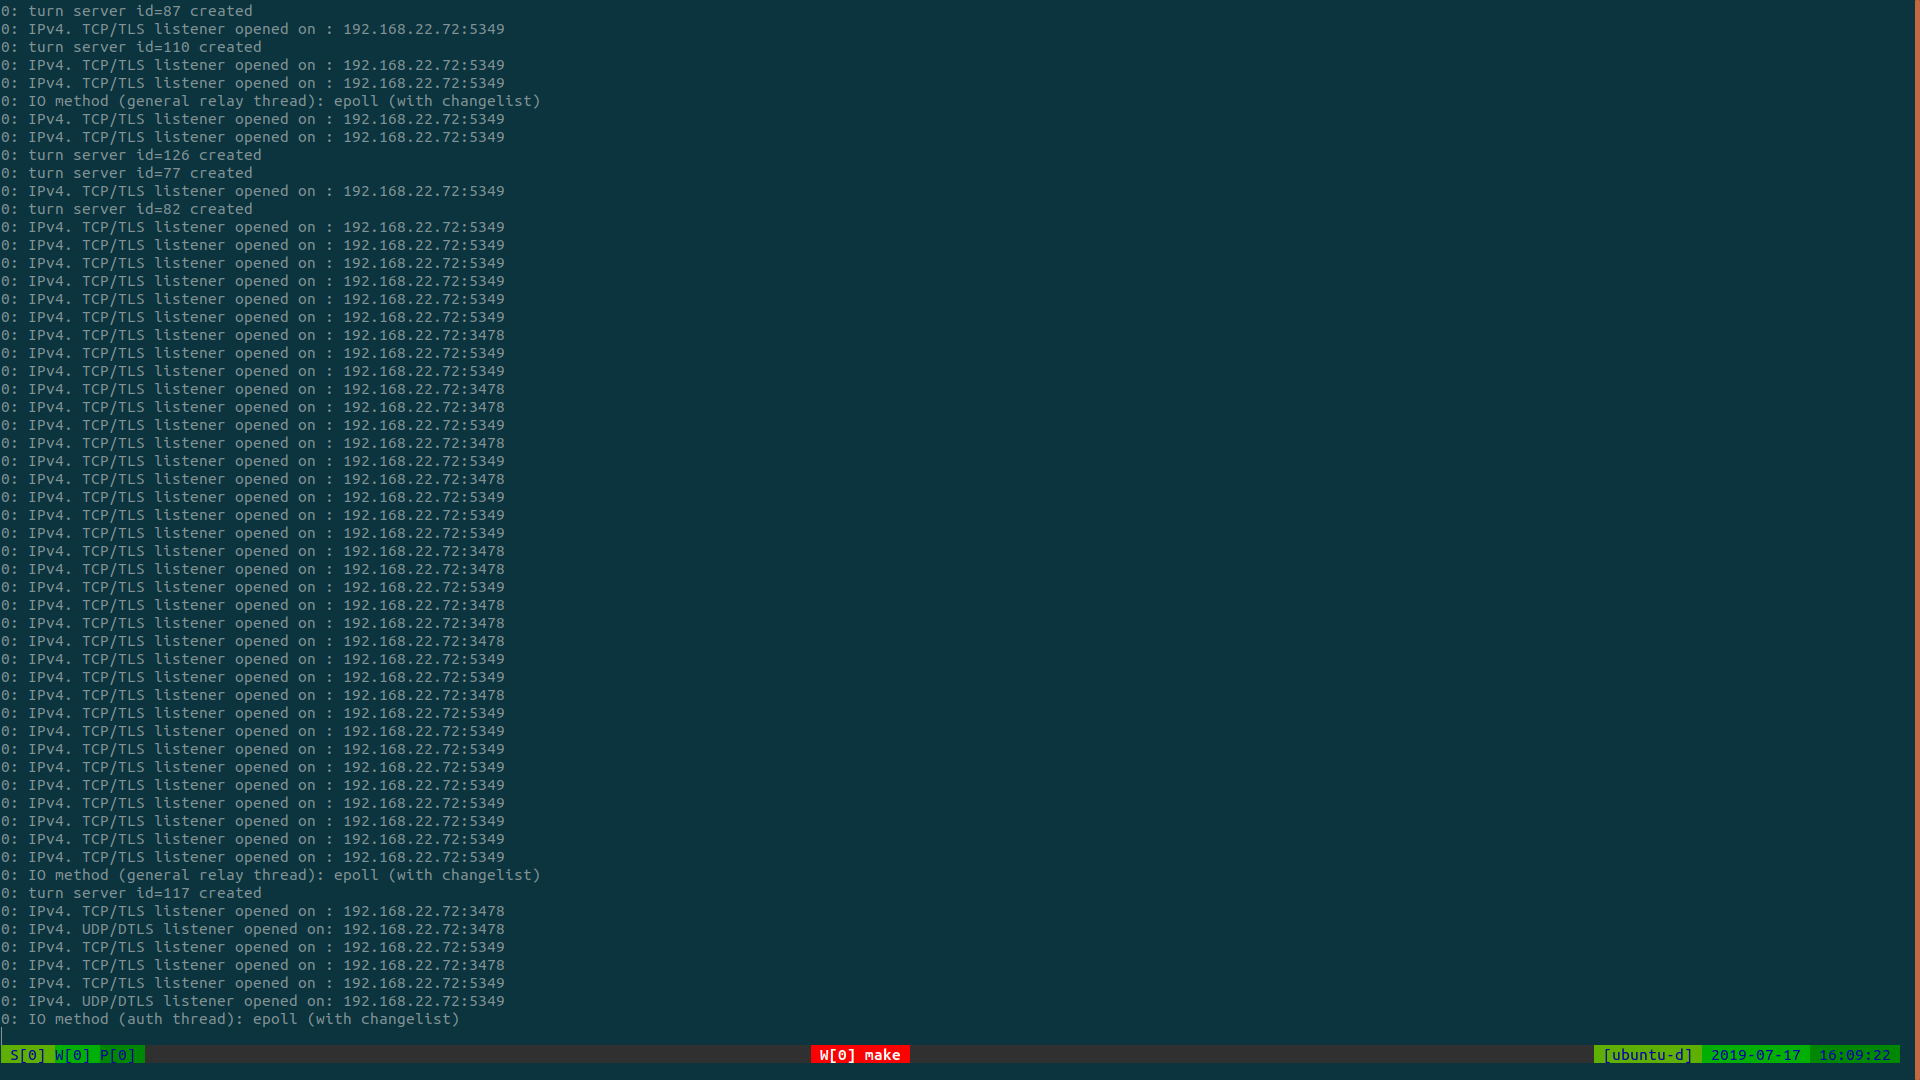Click the P[0] pane indicator
This screenshot has height=1080, width=1920.
pos(118,1055)
